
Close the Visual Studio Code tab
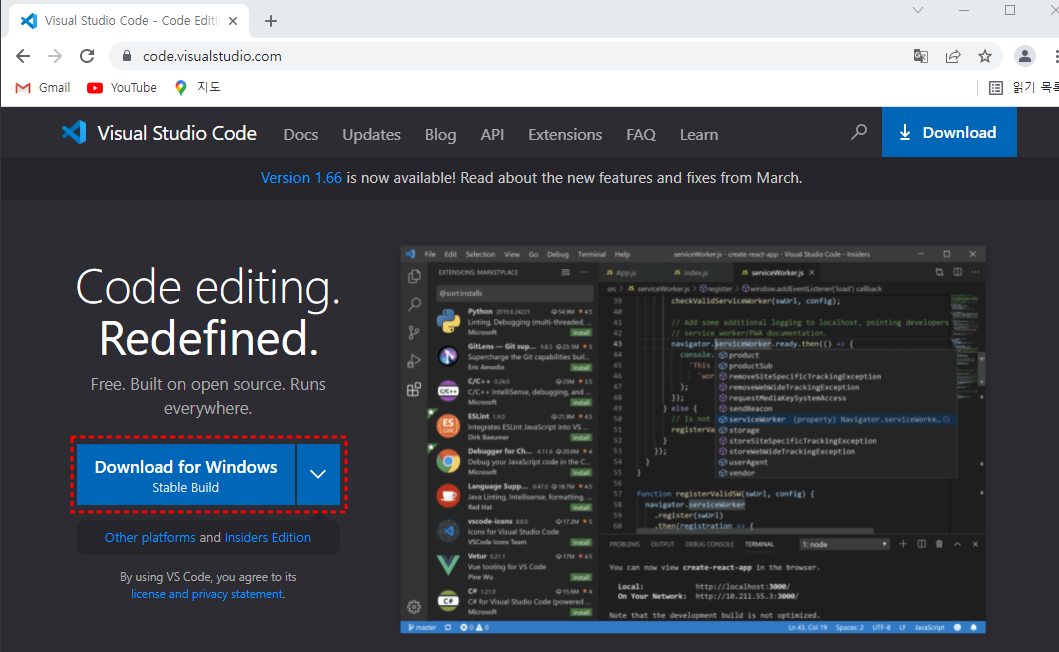click(x=233, y=21)
